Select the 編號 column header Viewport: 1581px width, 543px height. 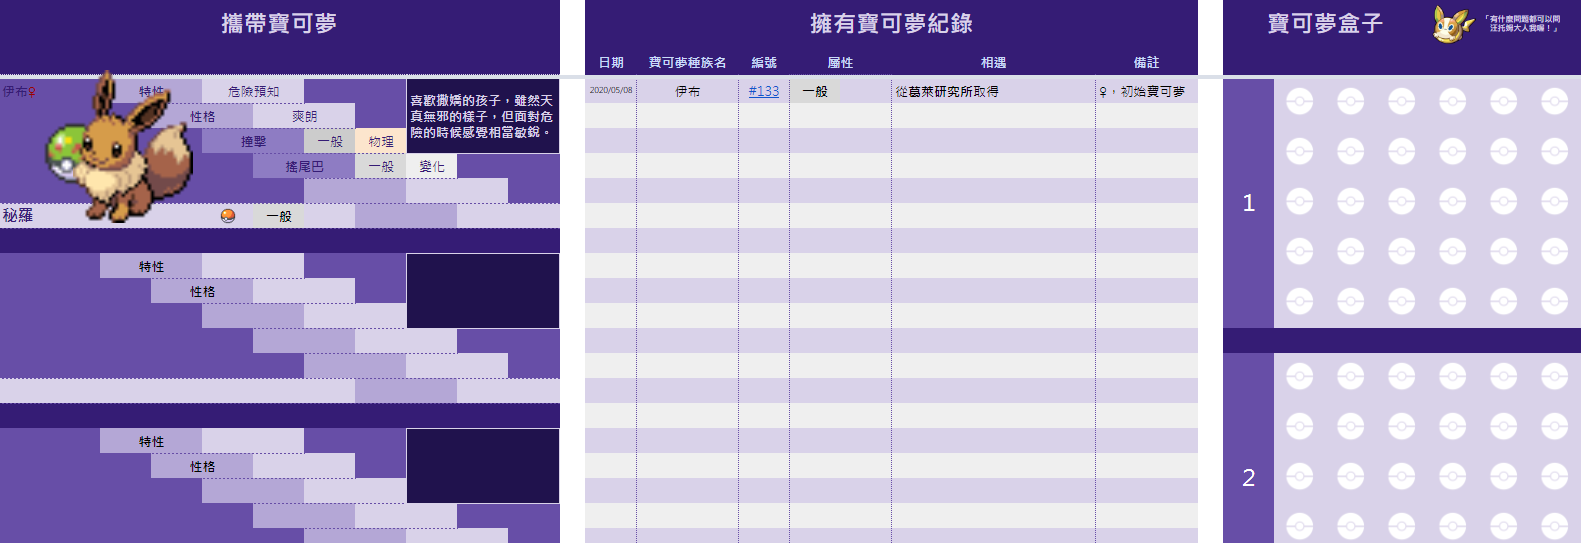(764, 62)
